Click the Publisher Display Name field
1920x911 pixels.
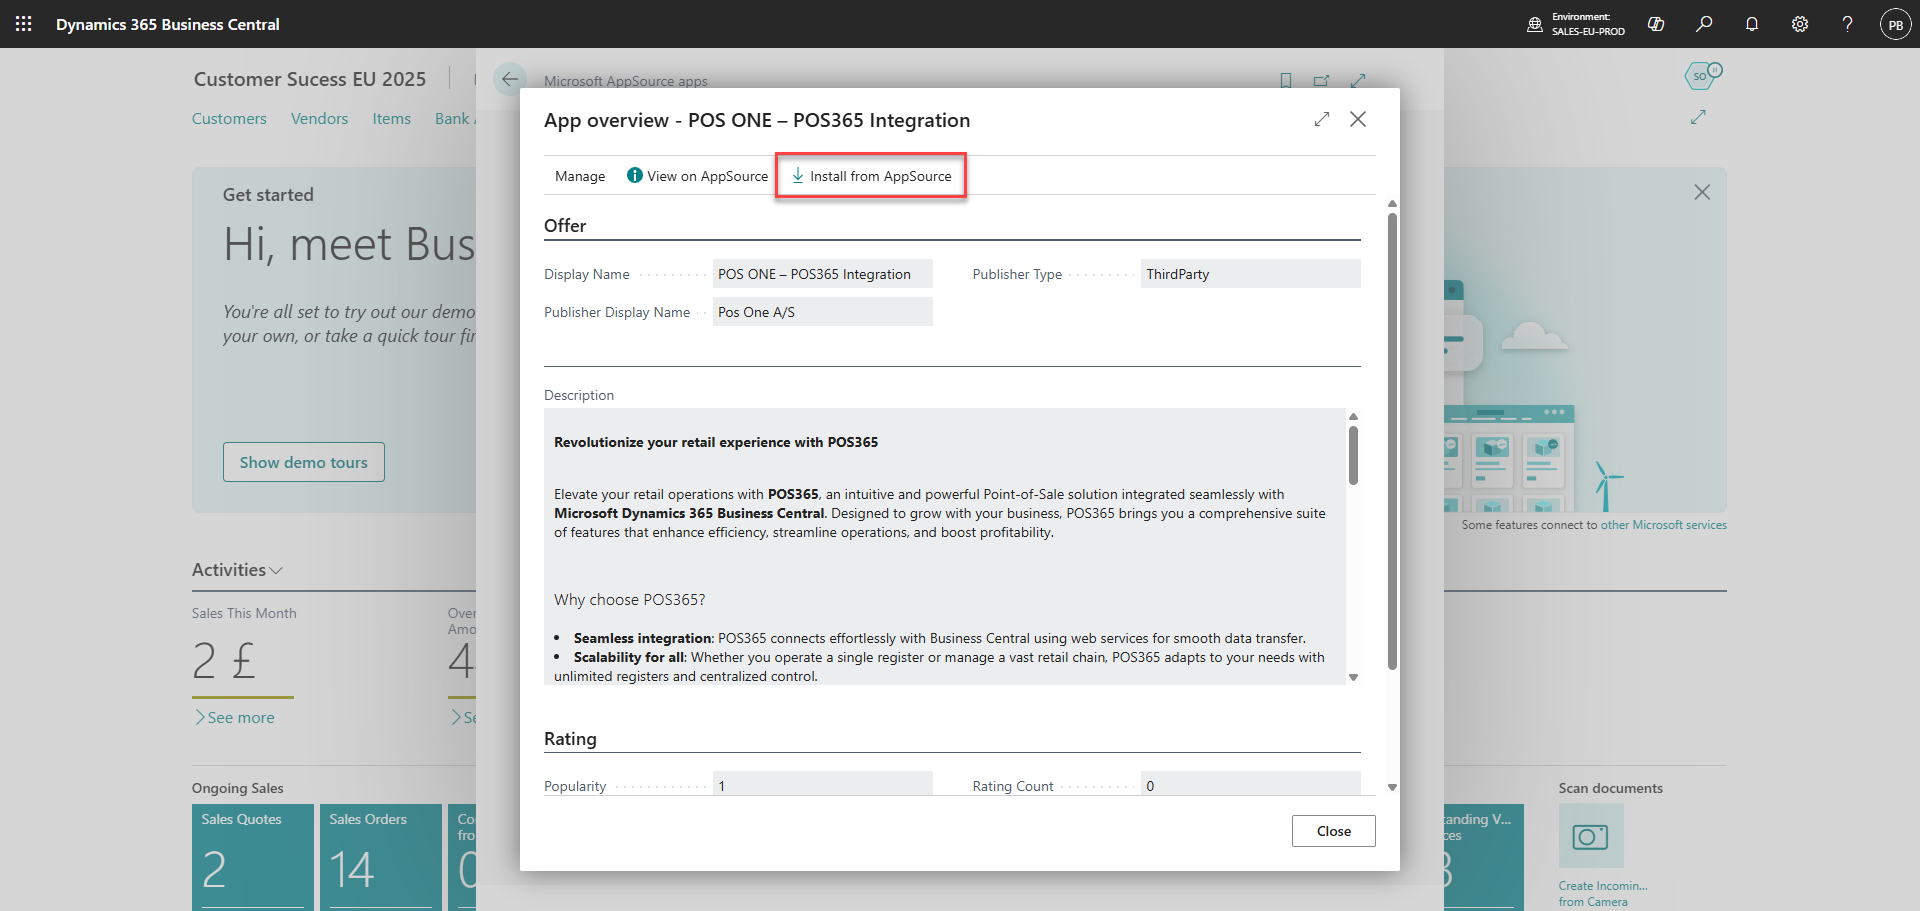(x=822, y=312)
